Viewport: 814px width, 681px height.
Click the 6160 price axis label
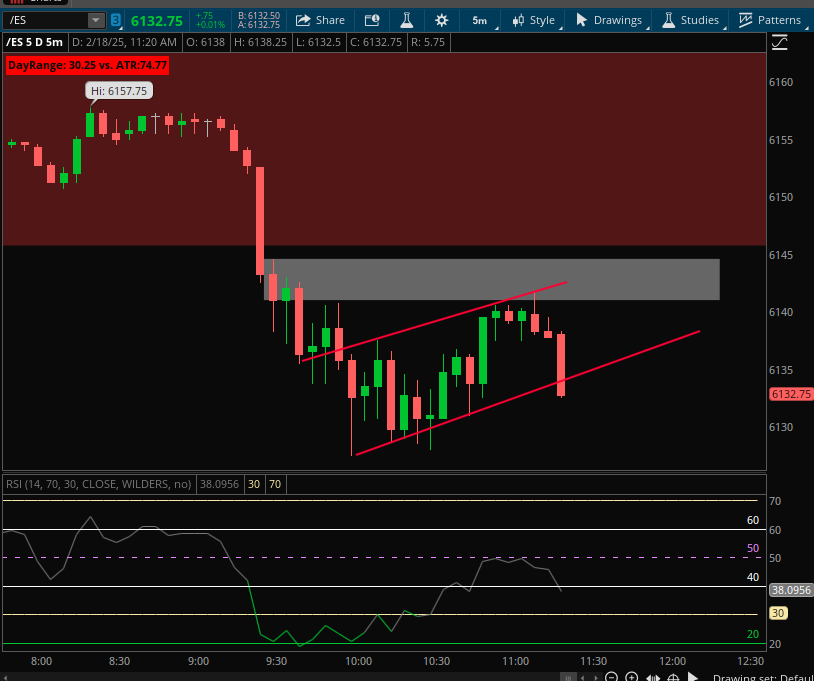point(781,82)
